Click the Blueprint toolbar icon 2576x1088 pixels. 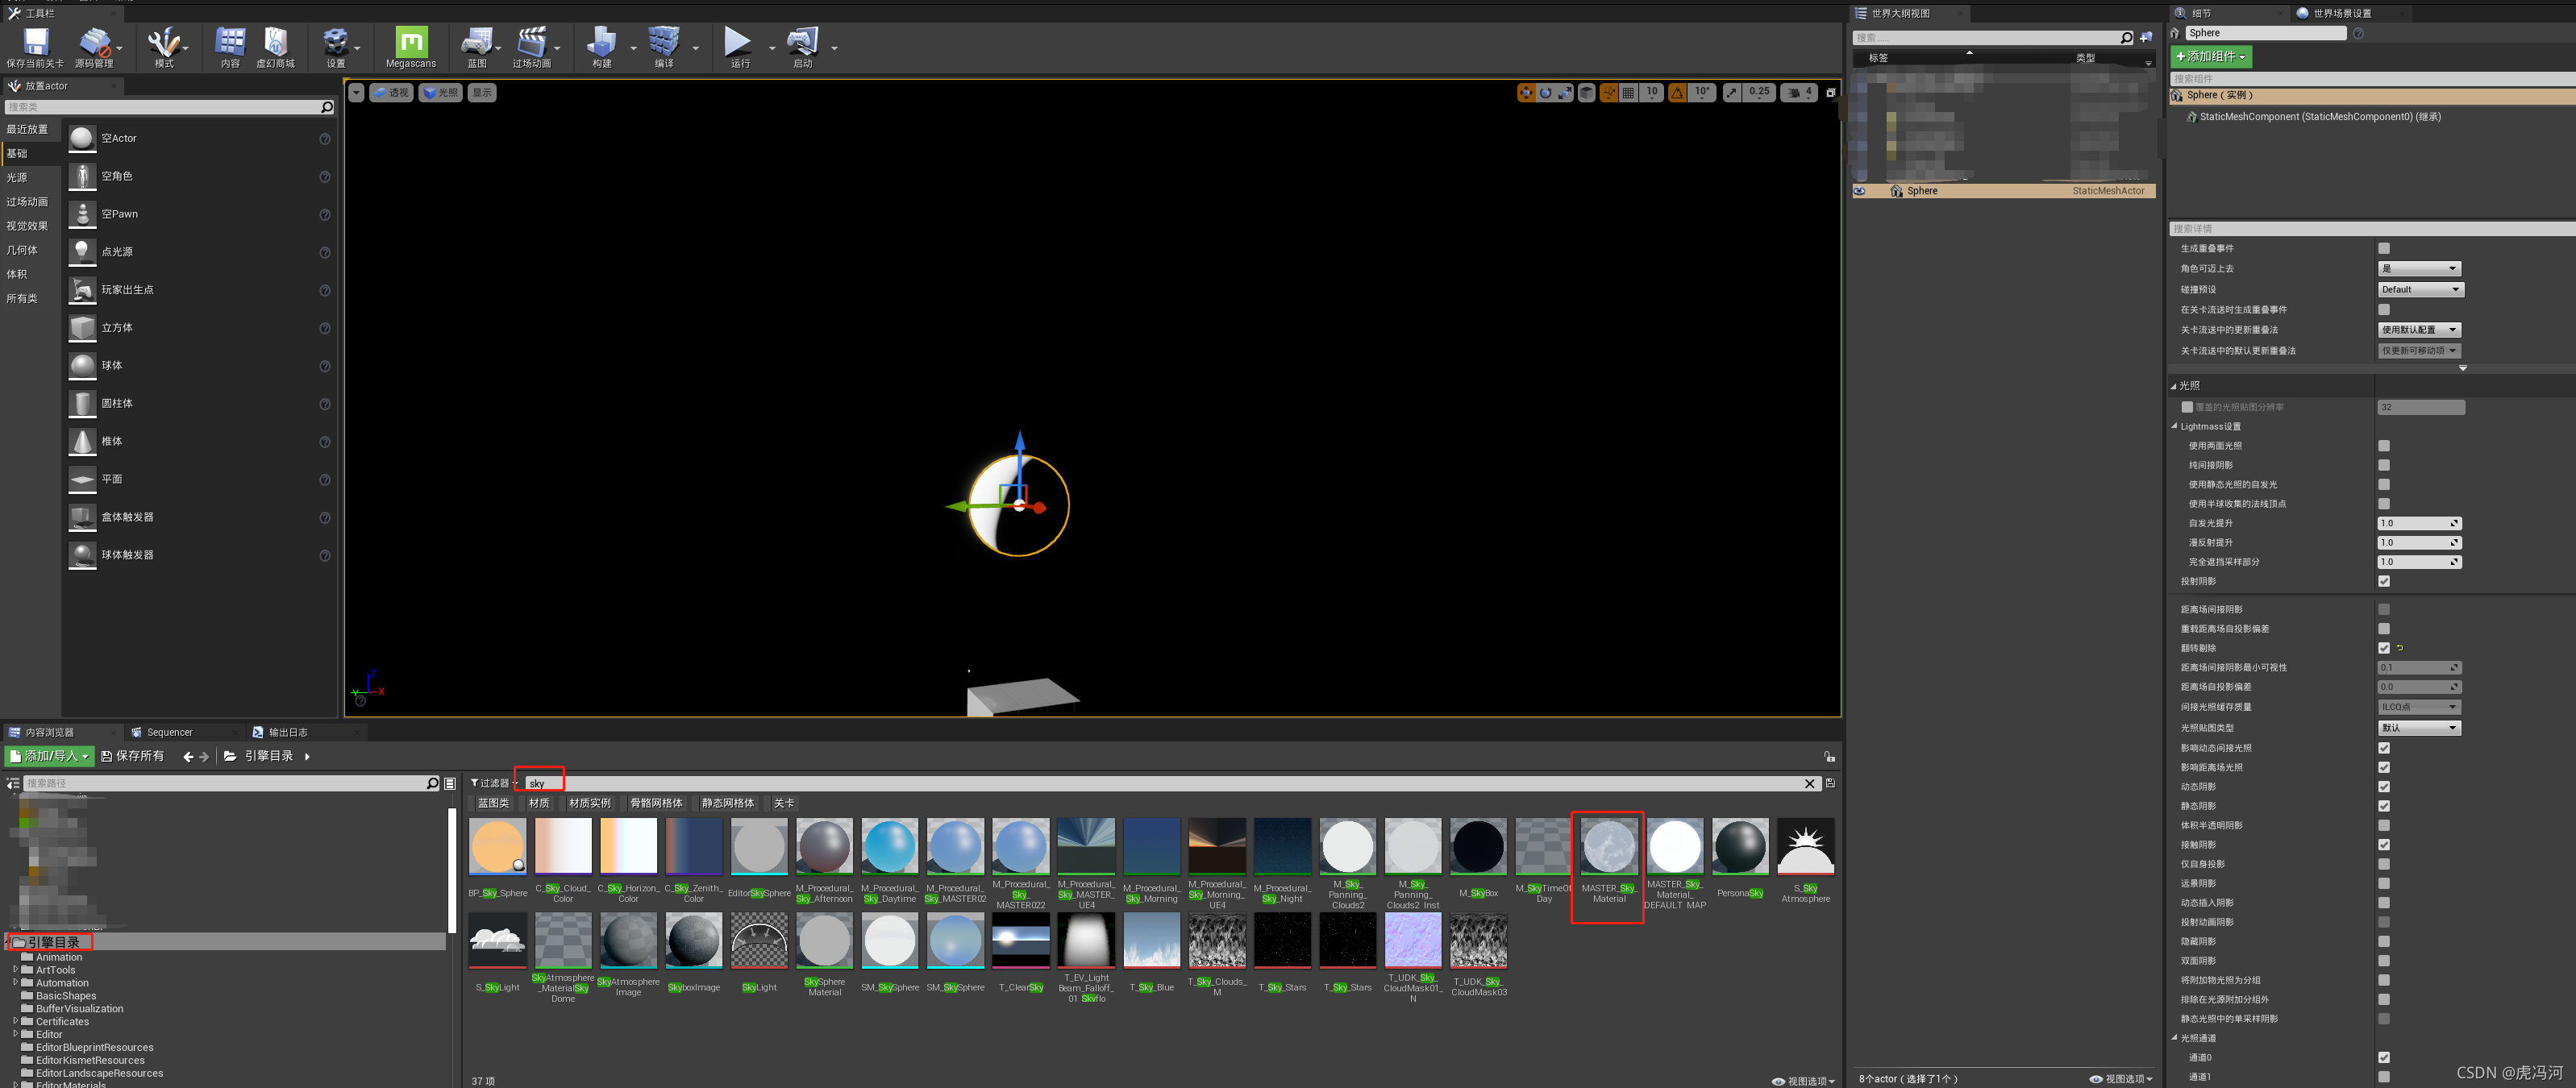click(476, 42)
